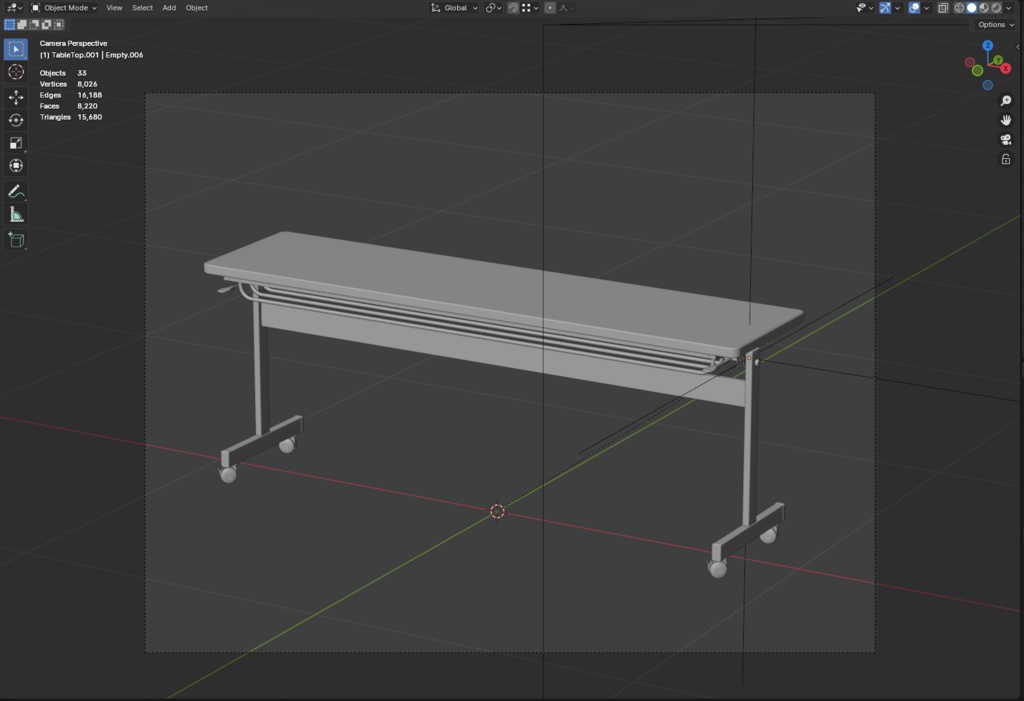This screenshot has height=701, width=1024.
Task: Expand the sidebar with the edge arrow
Action: (x=1018, y=47)
